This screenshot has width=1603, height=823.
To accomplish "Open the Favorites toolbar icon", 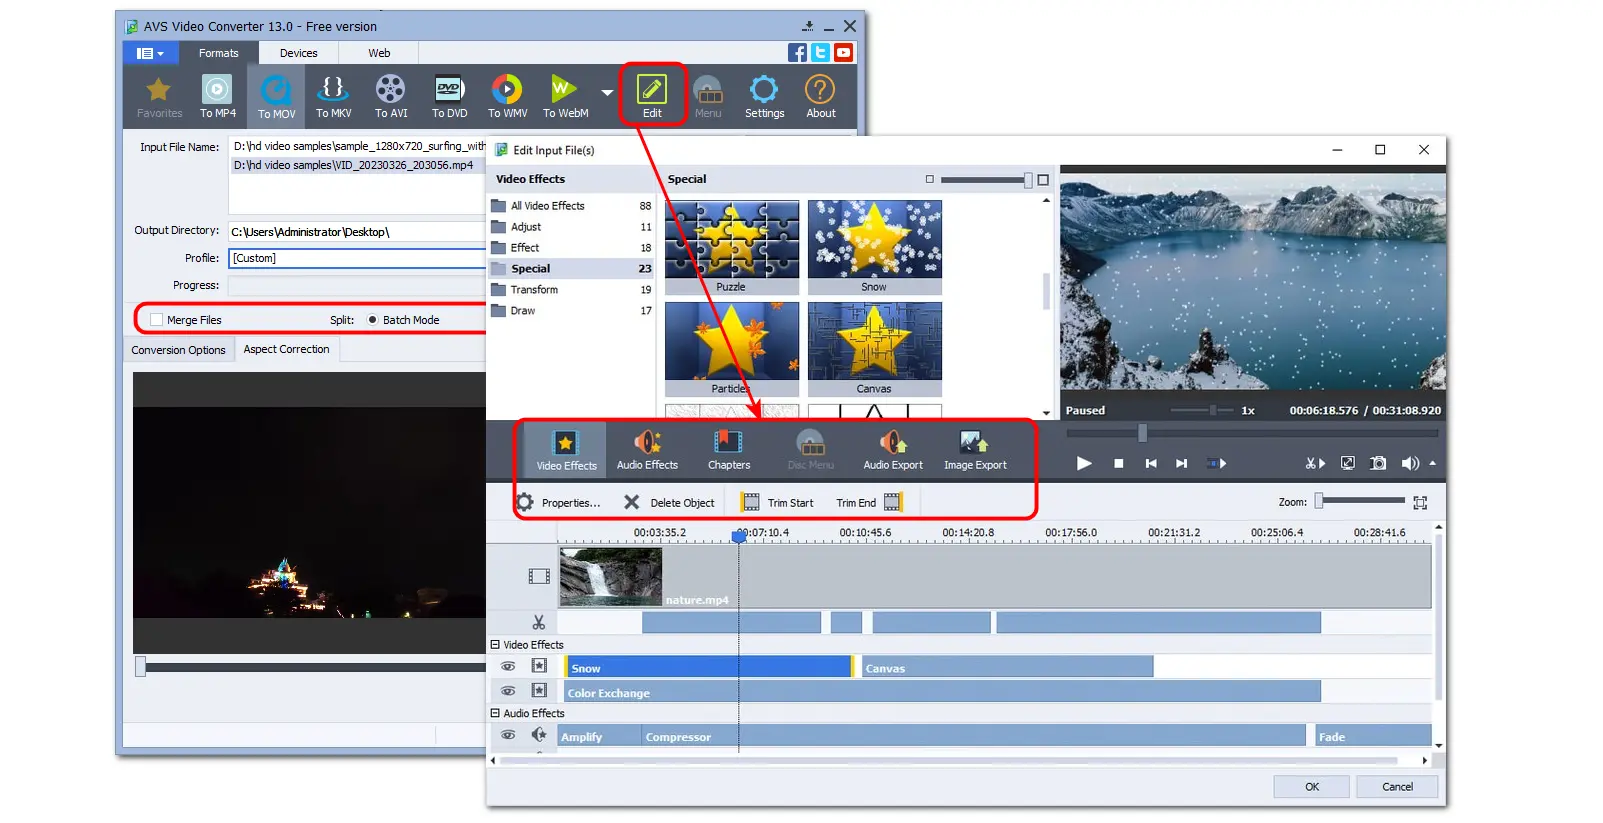I will [159, 96].
